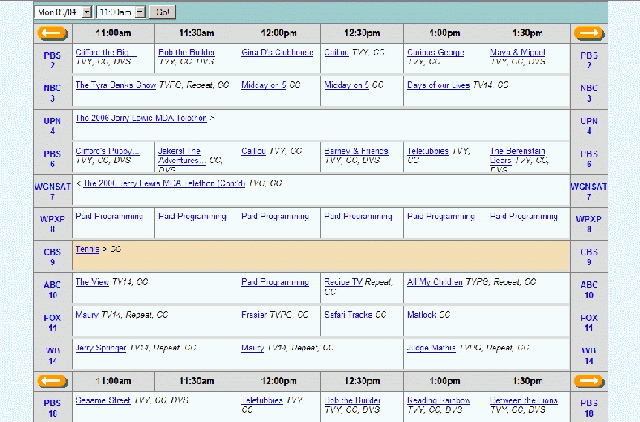This screenshot has height=422, width=640.
Task: Open Days of our Lives listing
Action: (x=438, y=85)
